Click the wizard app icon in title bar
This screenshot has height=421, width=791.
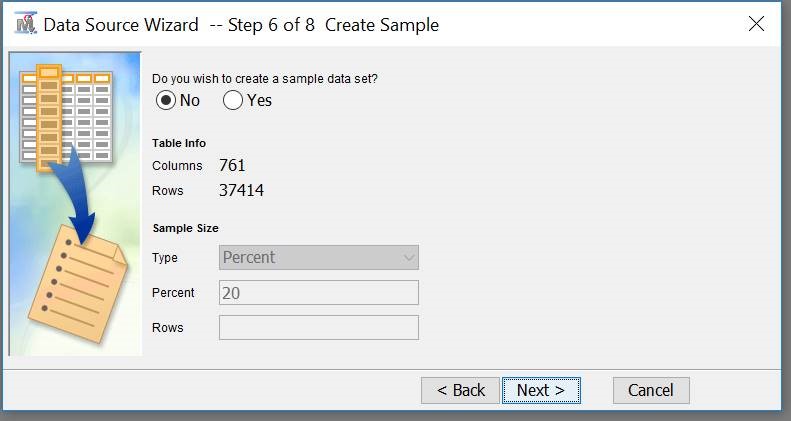pos(25,24)
